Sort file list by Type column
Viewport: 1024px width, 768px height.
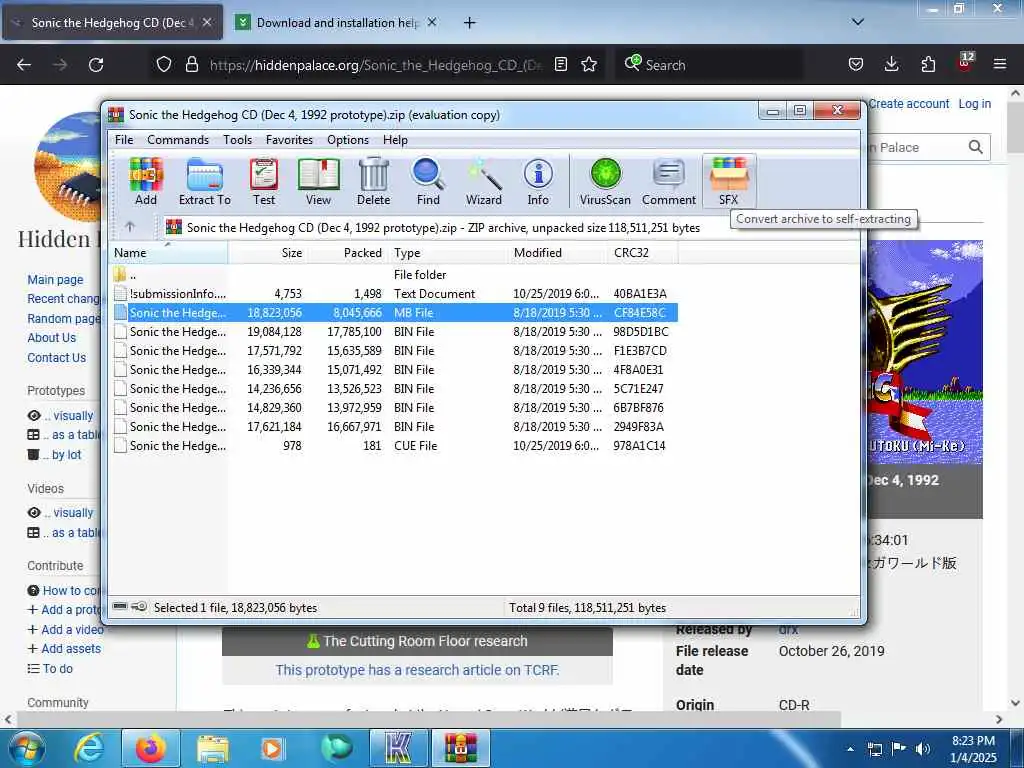[448, 253]
